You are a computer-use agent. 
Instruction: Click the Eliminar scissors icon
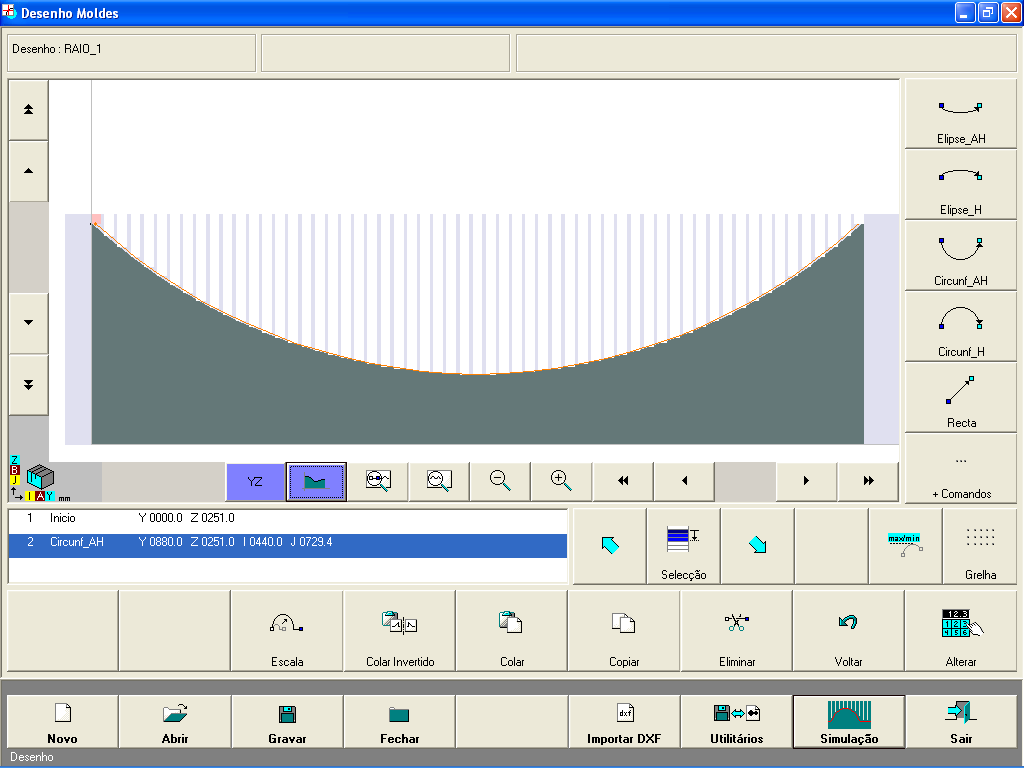click(737, 623)
